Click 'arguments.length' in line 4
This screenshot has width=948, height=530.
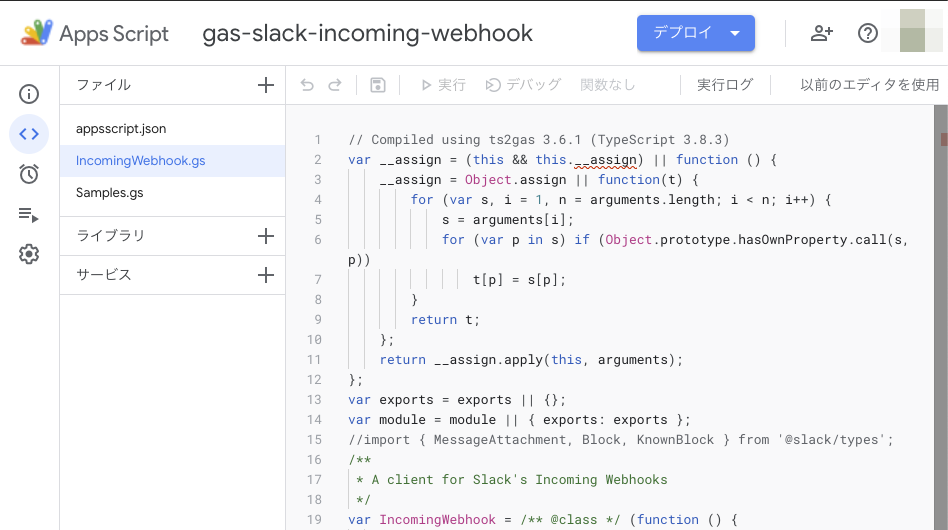(653, 199)
